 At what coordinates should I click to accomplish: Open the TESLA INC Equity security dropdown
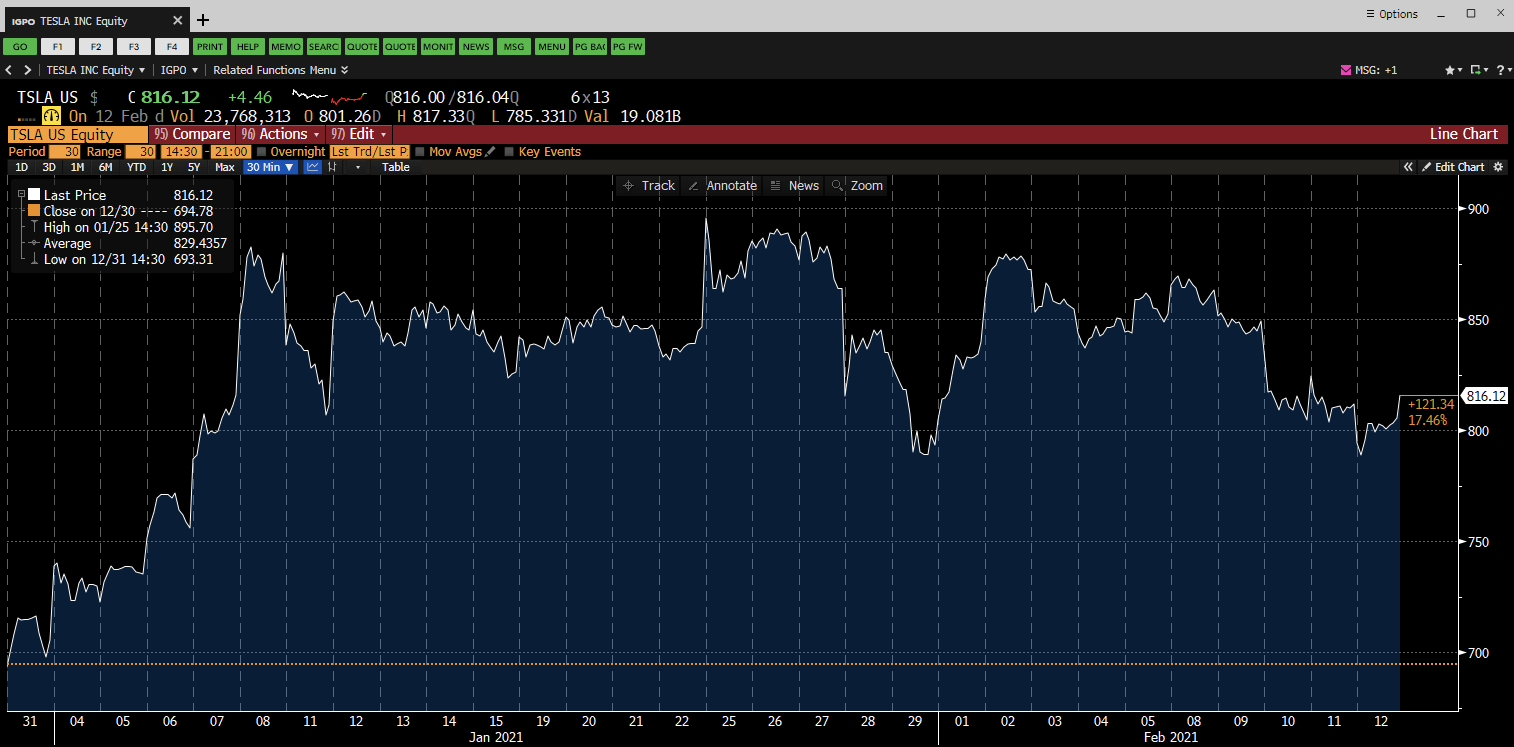[96, 70]
